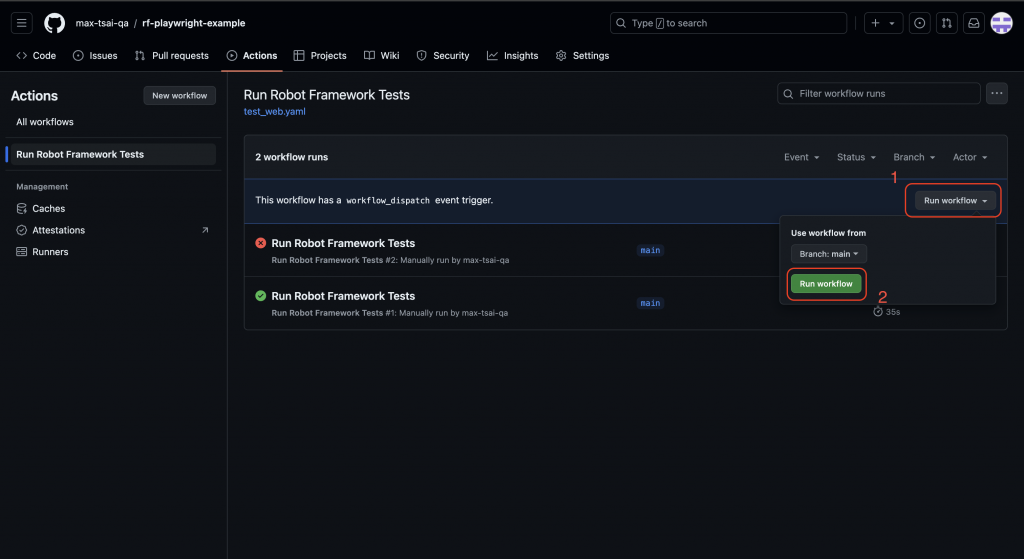This screenshot has width=1024, height=559.
Task: Focus the Type / to search box
Action: 728,23
